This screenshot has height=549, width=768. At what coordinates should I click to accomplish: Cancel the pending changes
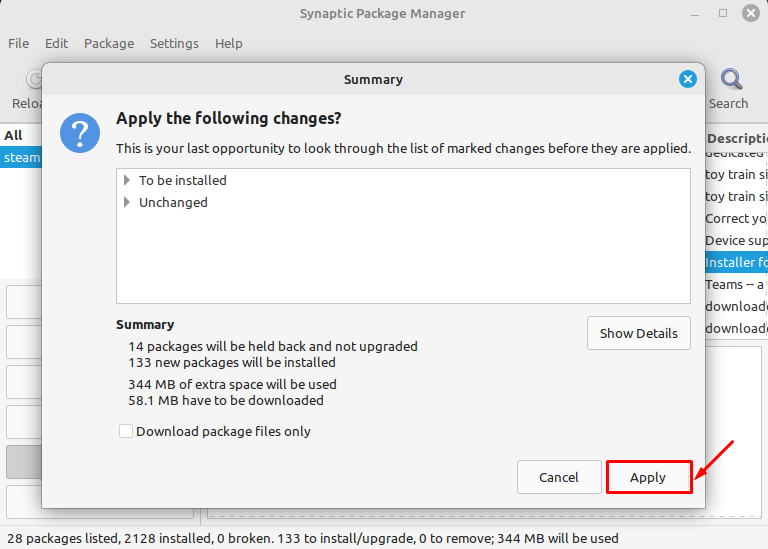click(x=559, y=477)
